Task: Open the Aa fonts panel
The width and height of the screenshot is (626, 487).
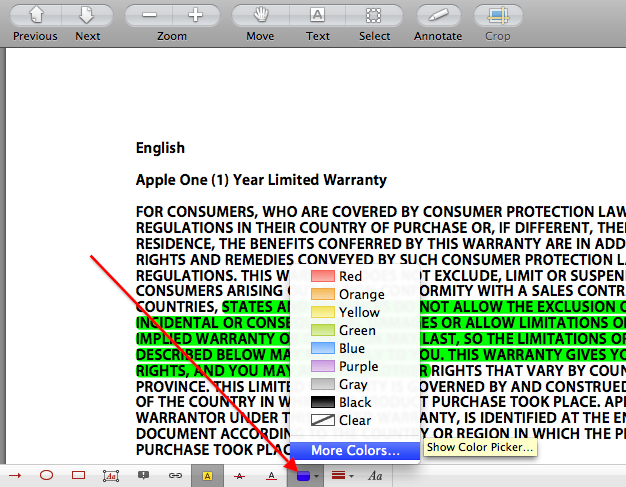Action: click(375, 475)
